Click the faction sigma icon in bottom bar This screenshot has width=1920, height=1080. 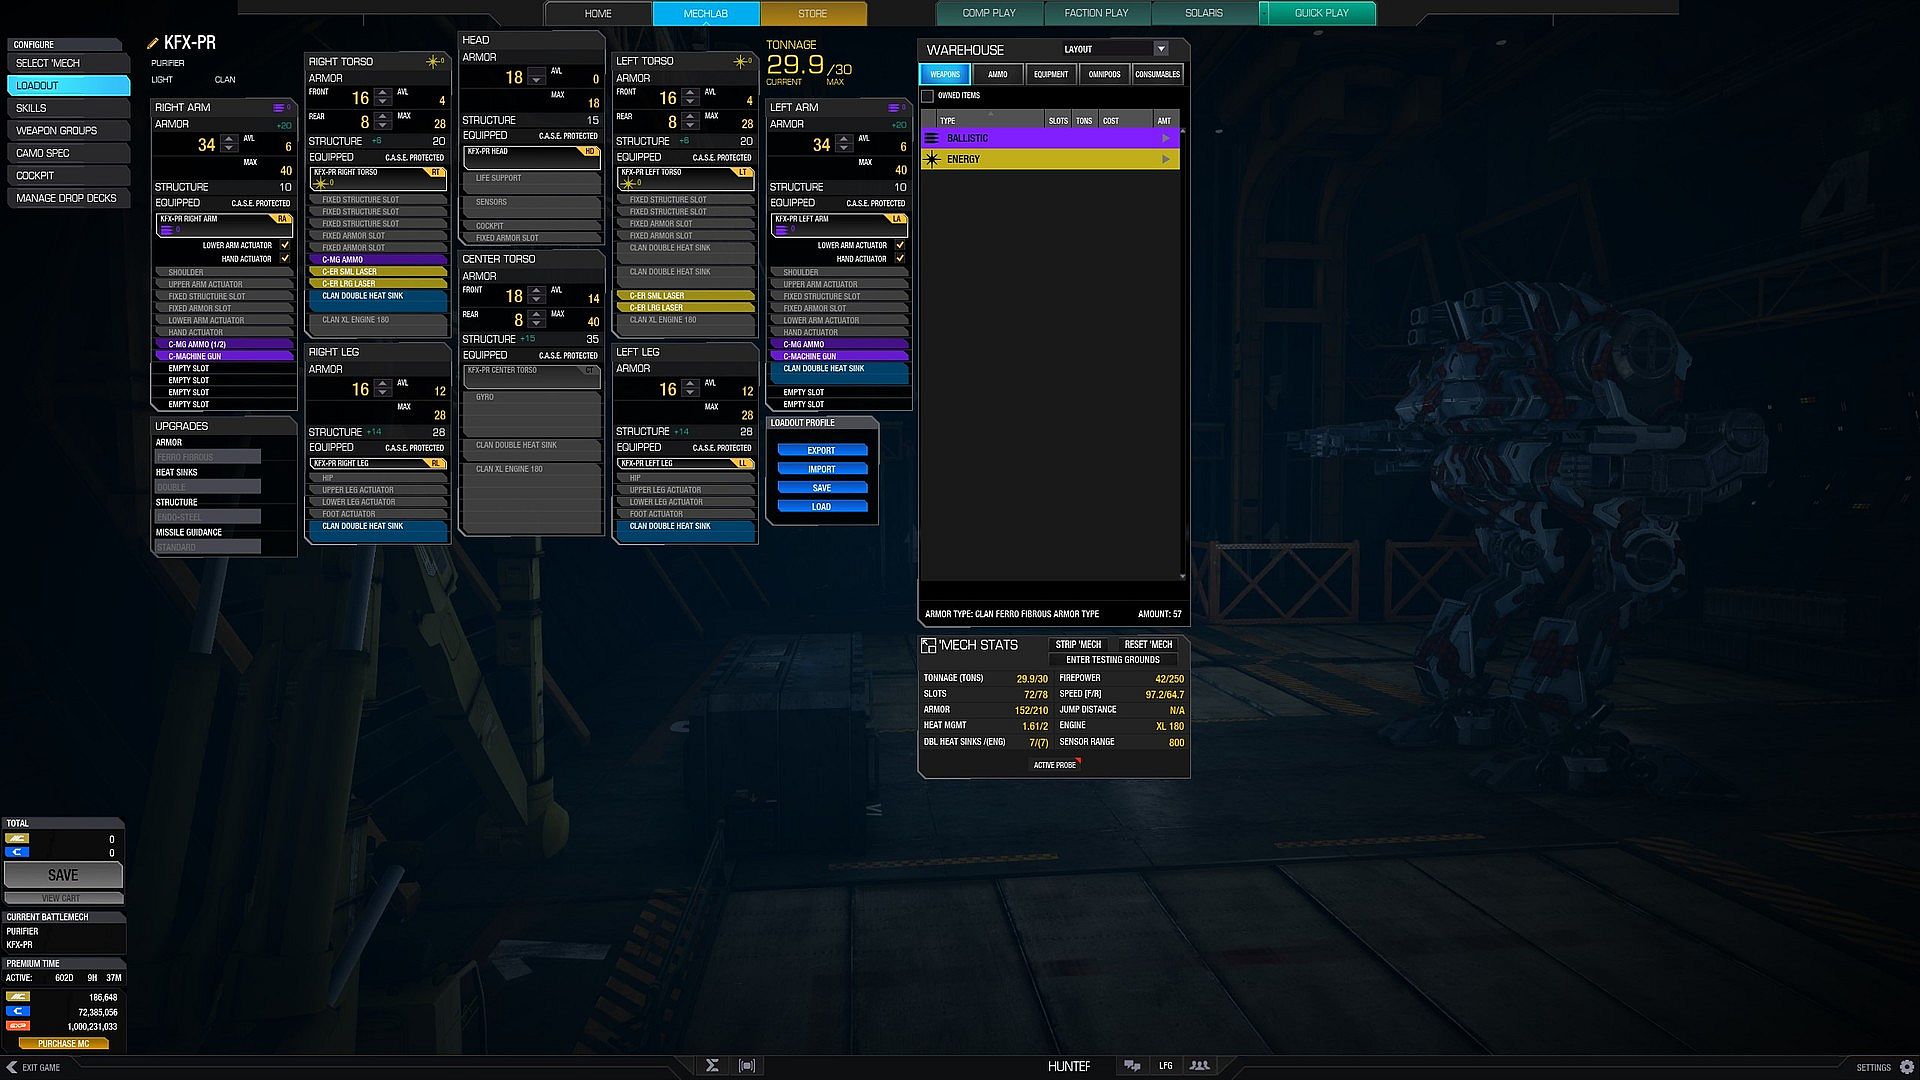coord(712,1066)
